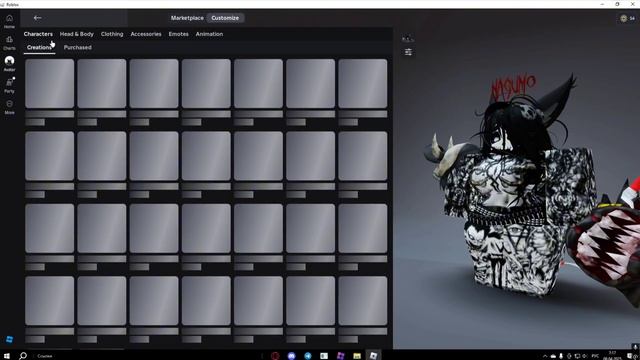Open the Characters category

click(x=38, y=34)
